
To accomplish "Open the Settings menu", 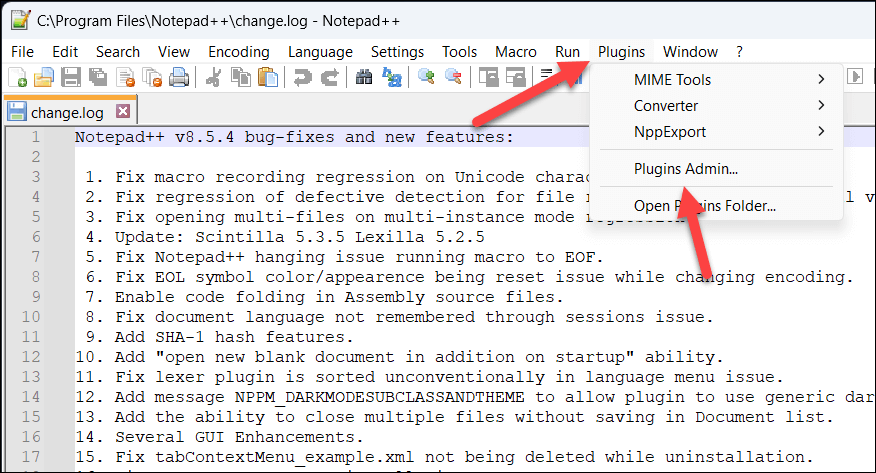I will pyautogui.click(x=397, y=52).
